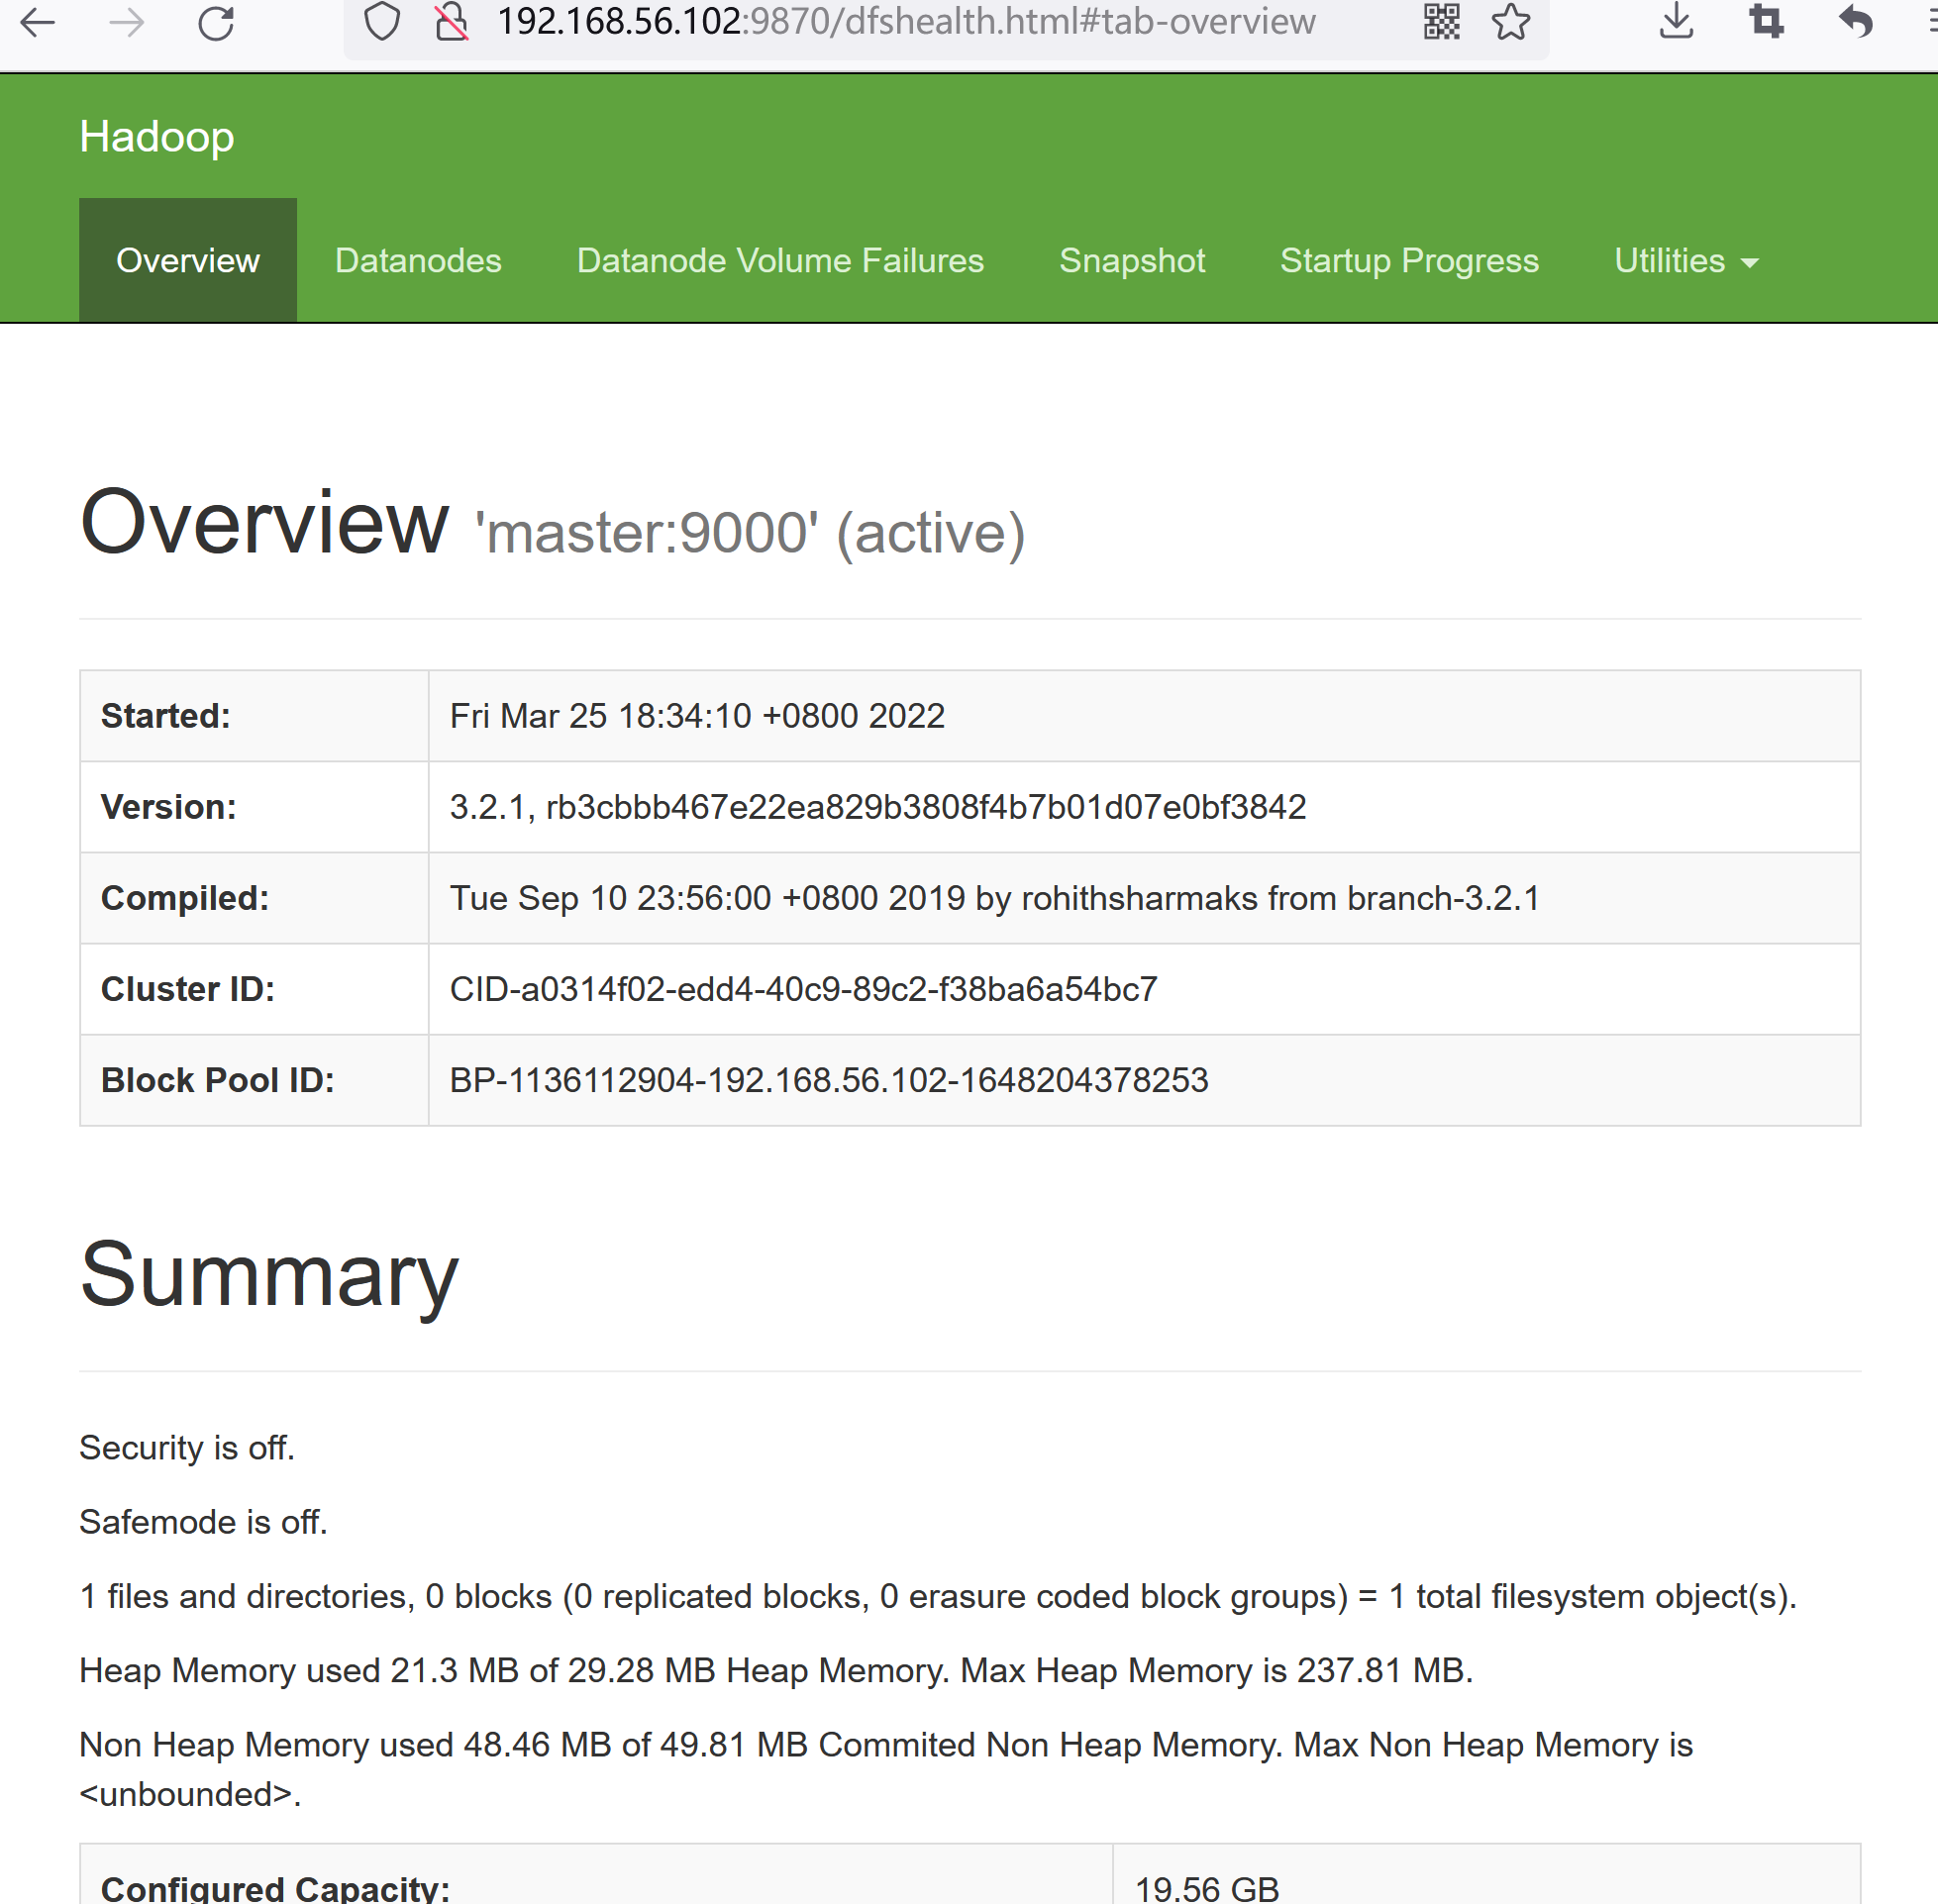Open the downloads arrow icon
Image resolution: width=1938 pixels, height=1904 pixels.
[1676, 22]
